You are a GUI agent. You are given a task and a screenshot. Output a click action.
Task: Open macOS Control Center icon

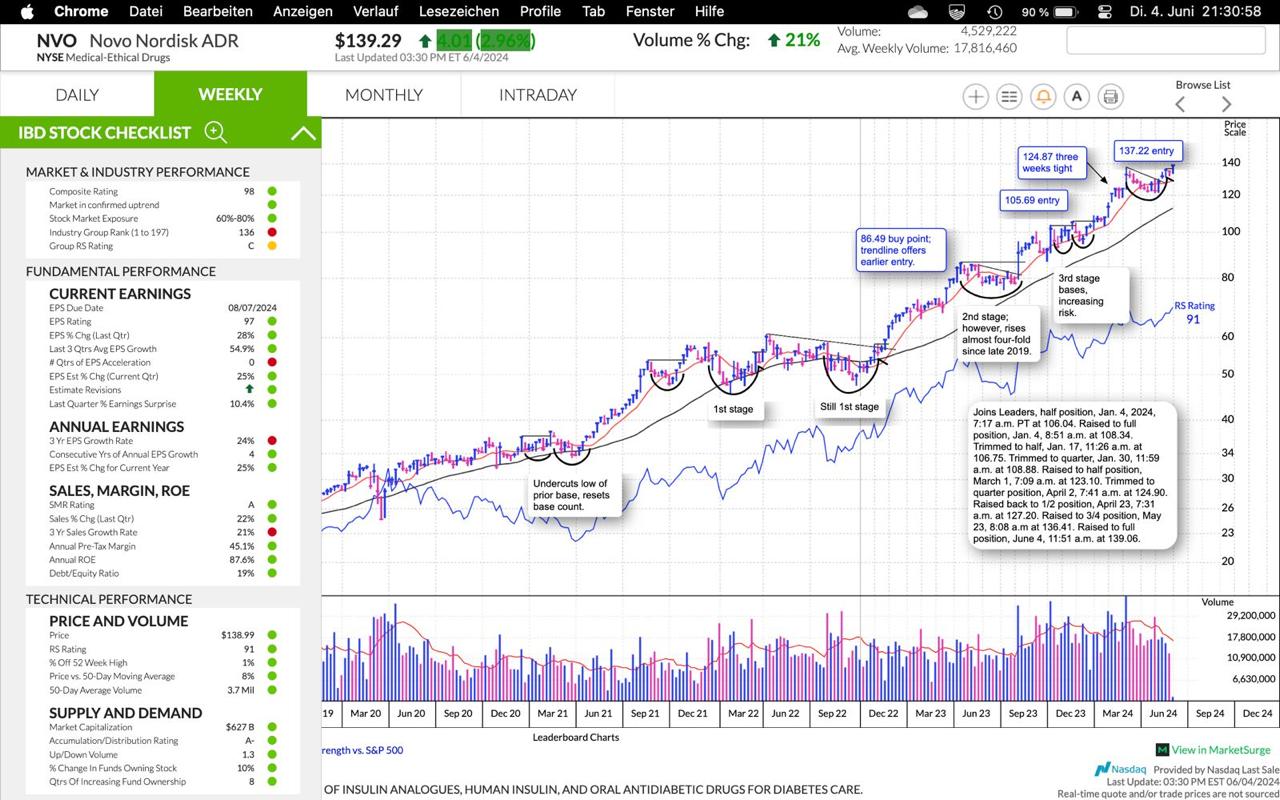point(1105,12)
